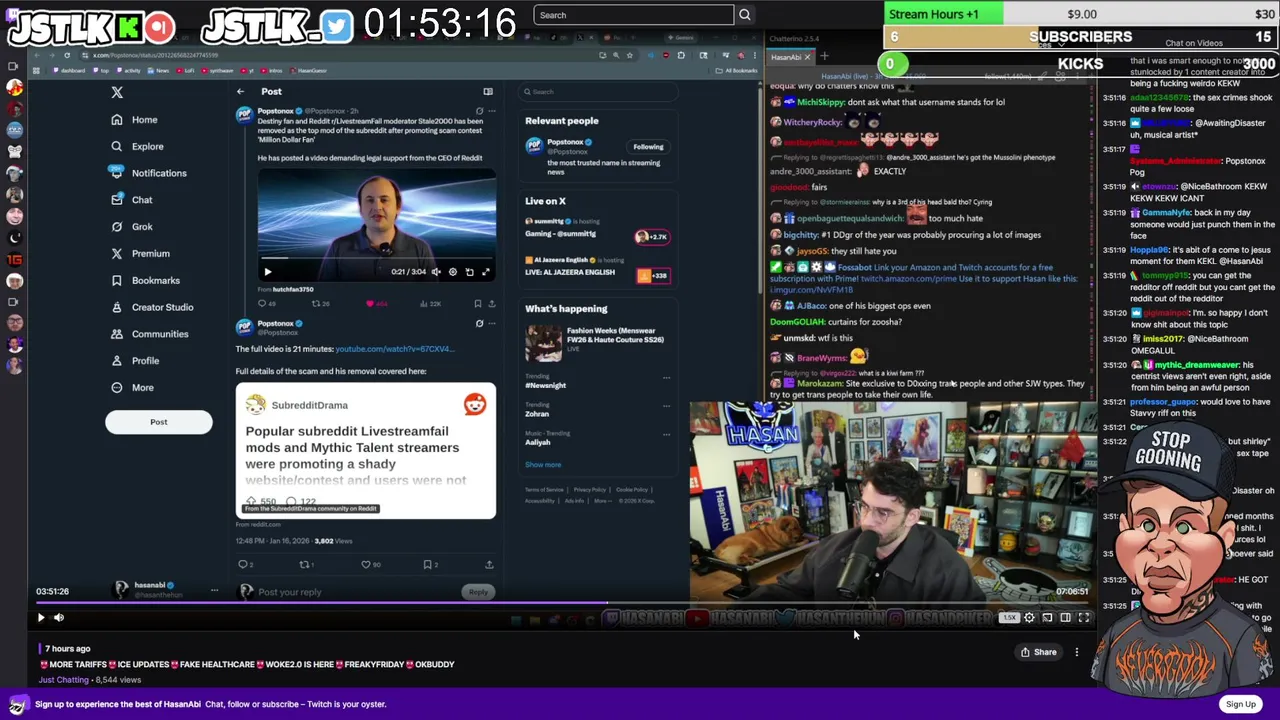Viewport: 1280px width, 720px height.
Task: Toggle reader view icon in Post header
Action: click(x=488, y=92)
